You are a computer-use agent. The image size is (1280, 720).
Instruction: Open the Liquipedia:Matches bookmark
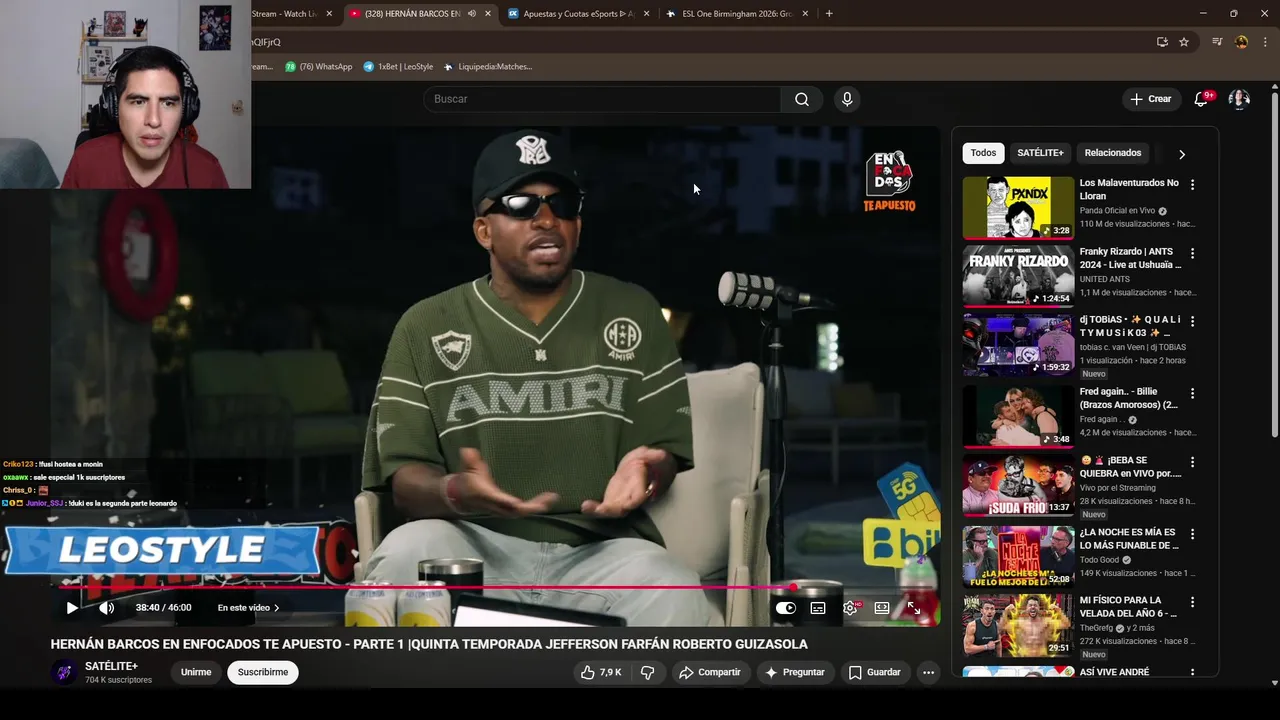coord(487,67)
